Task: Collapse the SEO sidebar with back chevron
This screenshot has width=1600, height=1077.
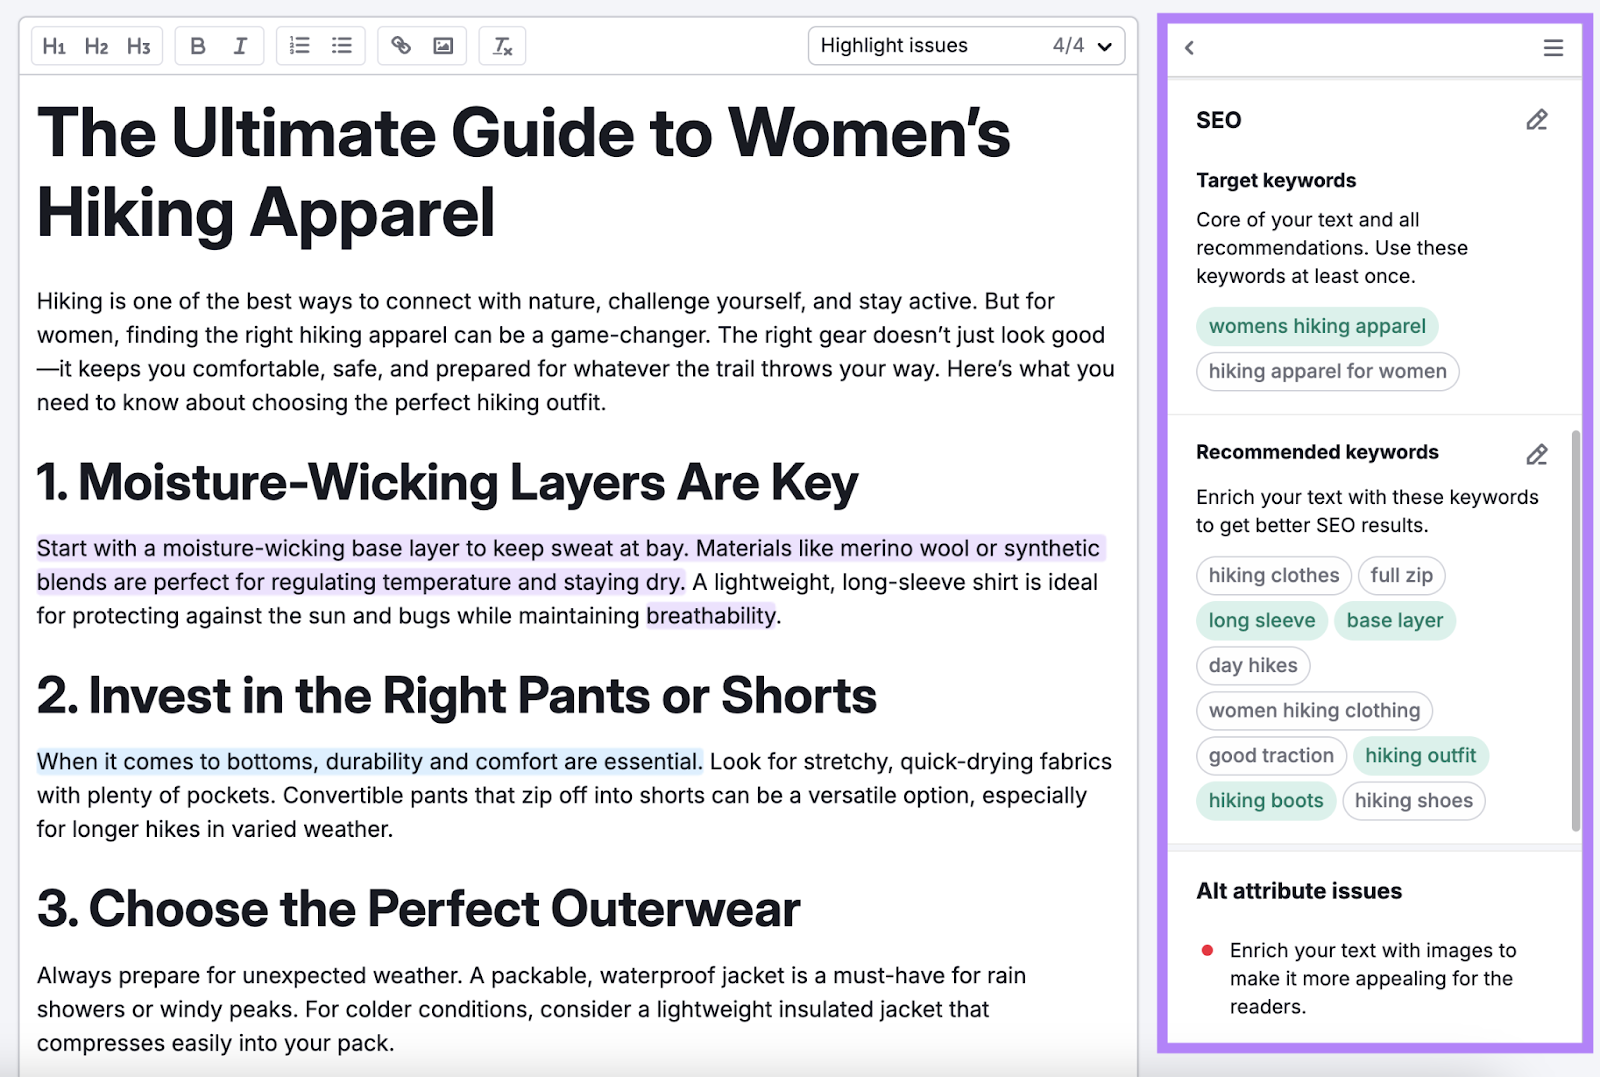Action: pos(1189,47)
